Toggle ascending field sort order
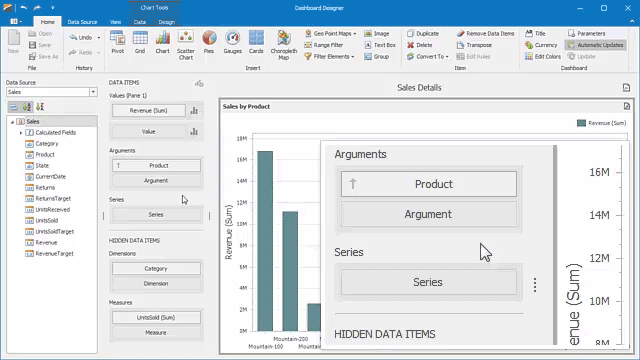The height and width of the screenshot is (360, 640). click(x=27, y=107)
